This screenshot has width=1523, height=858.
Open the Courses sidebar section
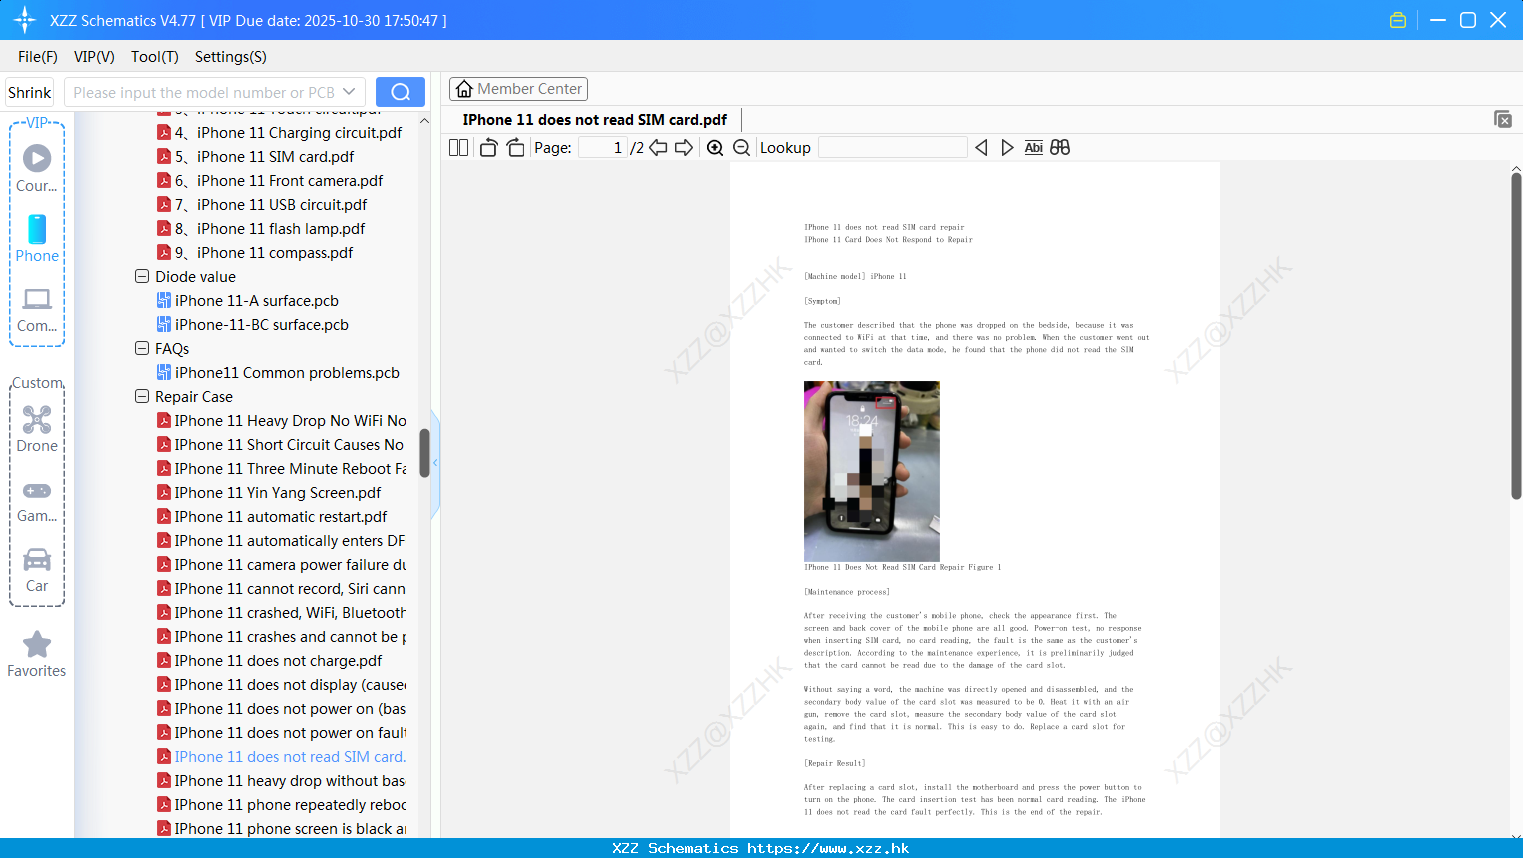[37, 169]
